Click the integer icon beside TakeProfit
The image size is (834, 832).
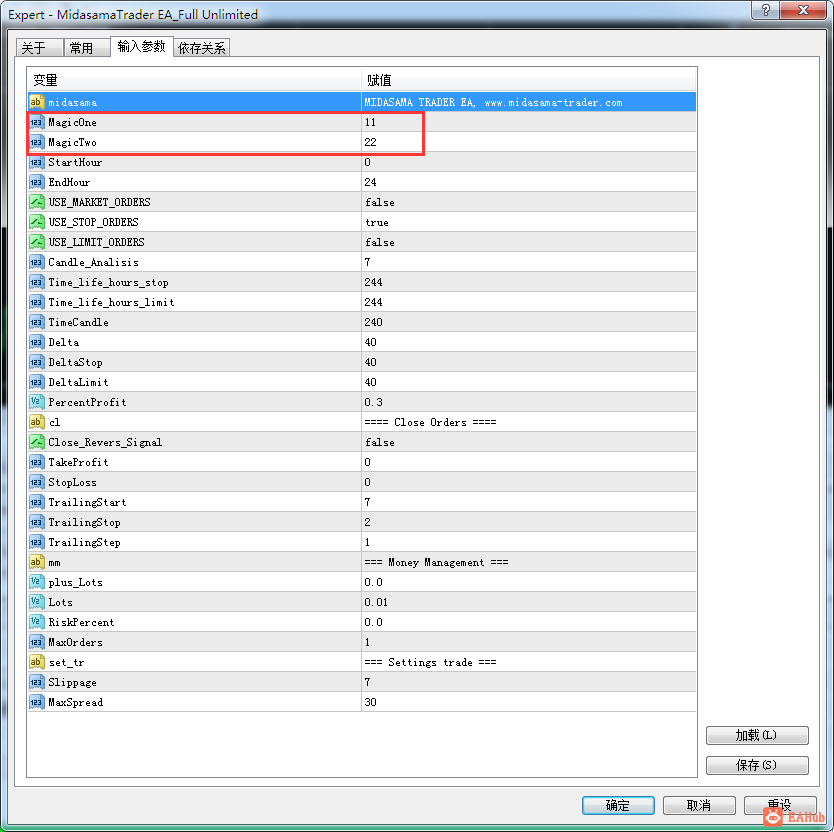coord(36,462)
